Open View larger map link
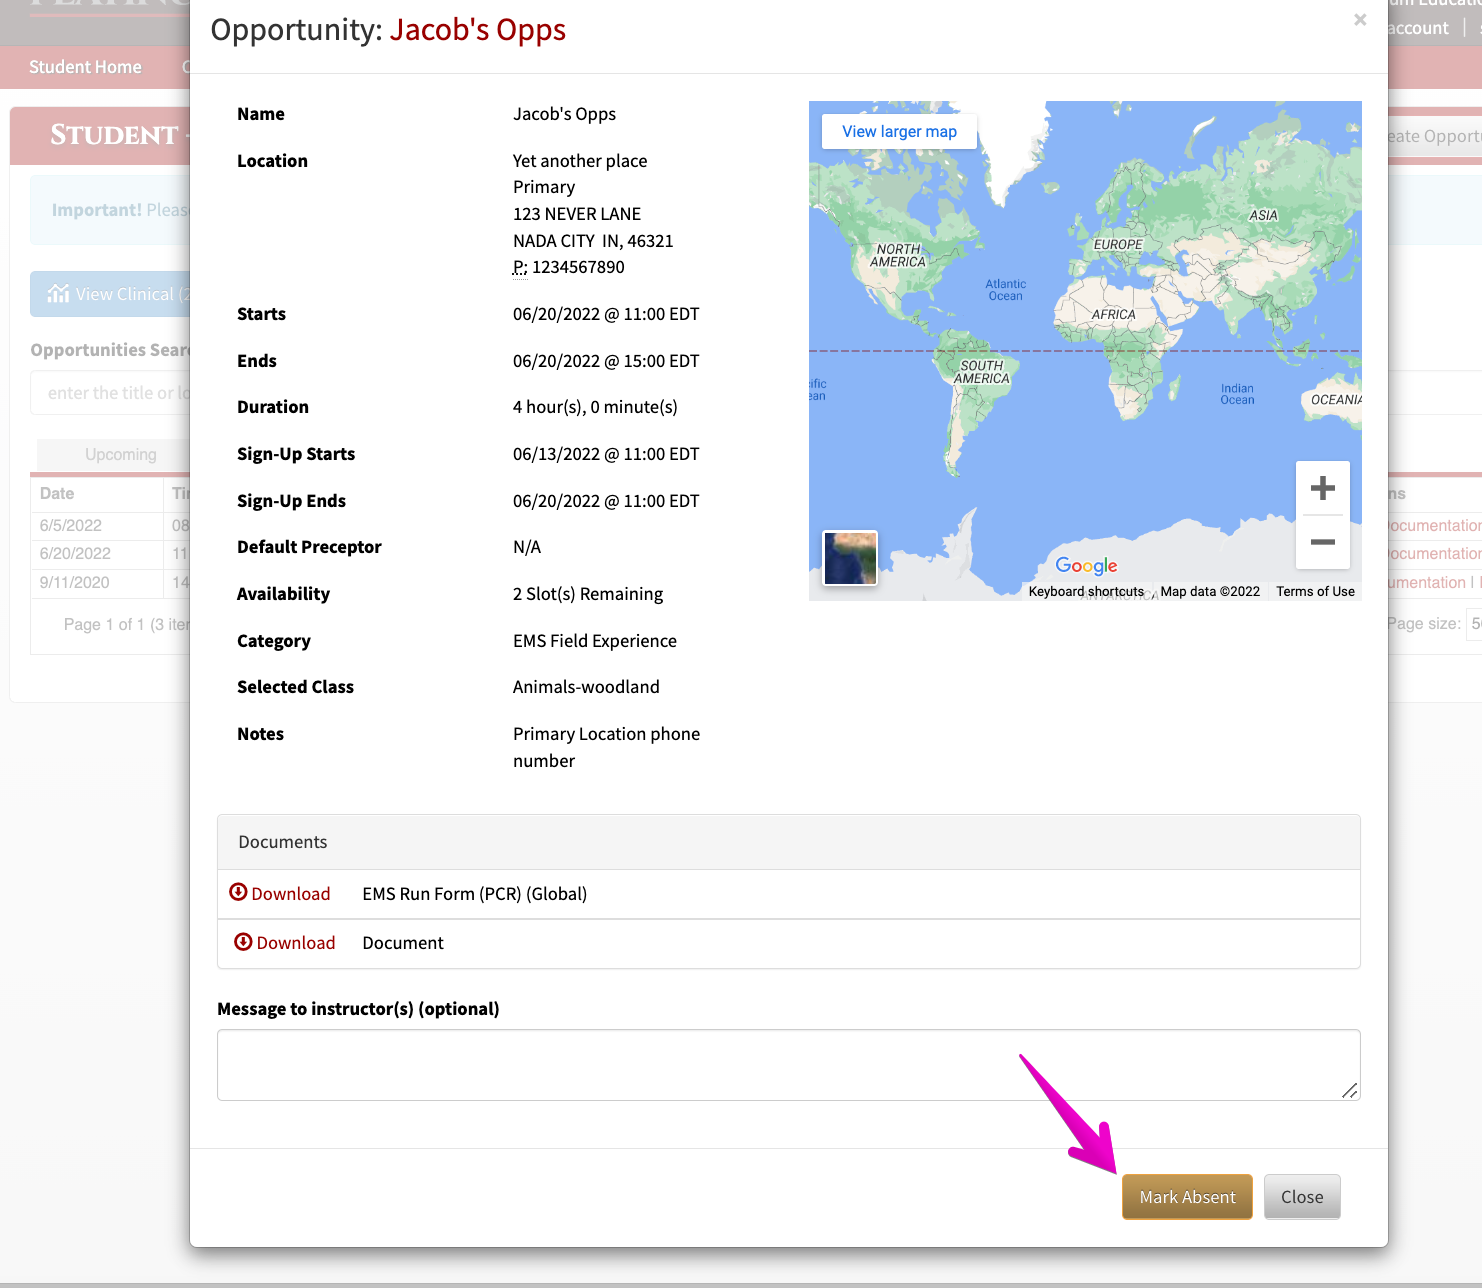This screenshot has height=1288, width=1482. 899,131
